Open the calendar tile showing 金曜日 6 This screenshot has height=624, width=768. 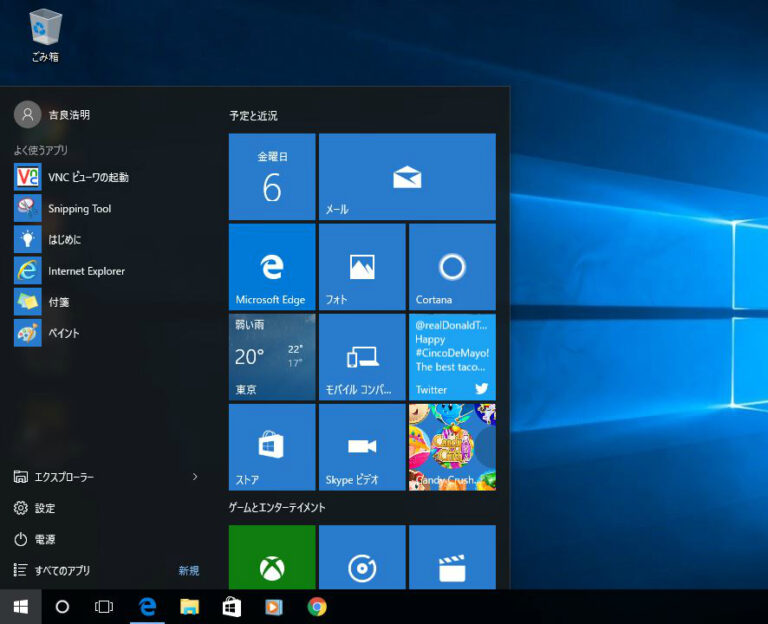point(272,177)
